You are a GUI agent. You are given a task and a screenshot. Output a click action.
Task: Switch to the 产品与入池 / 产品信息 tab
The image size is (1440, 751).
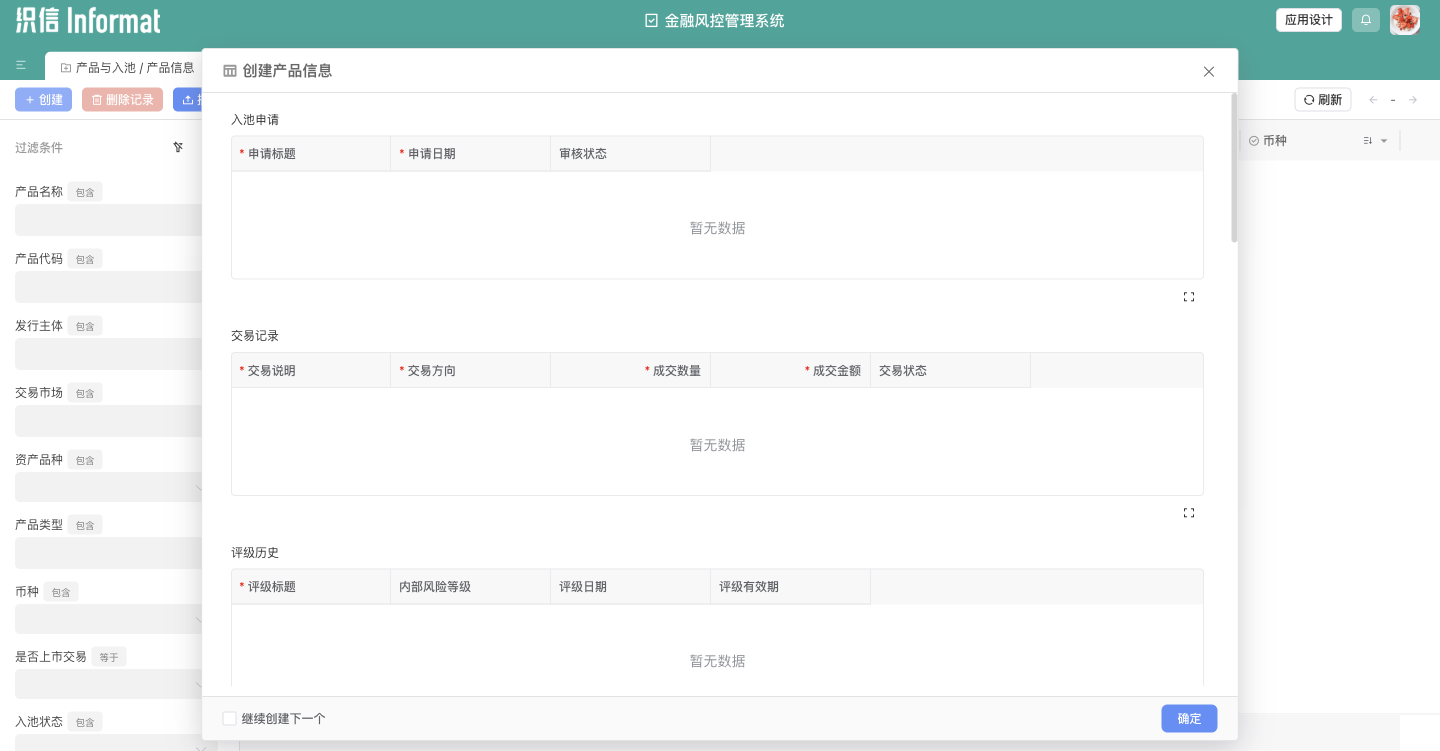[x=127, y=67]
